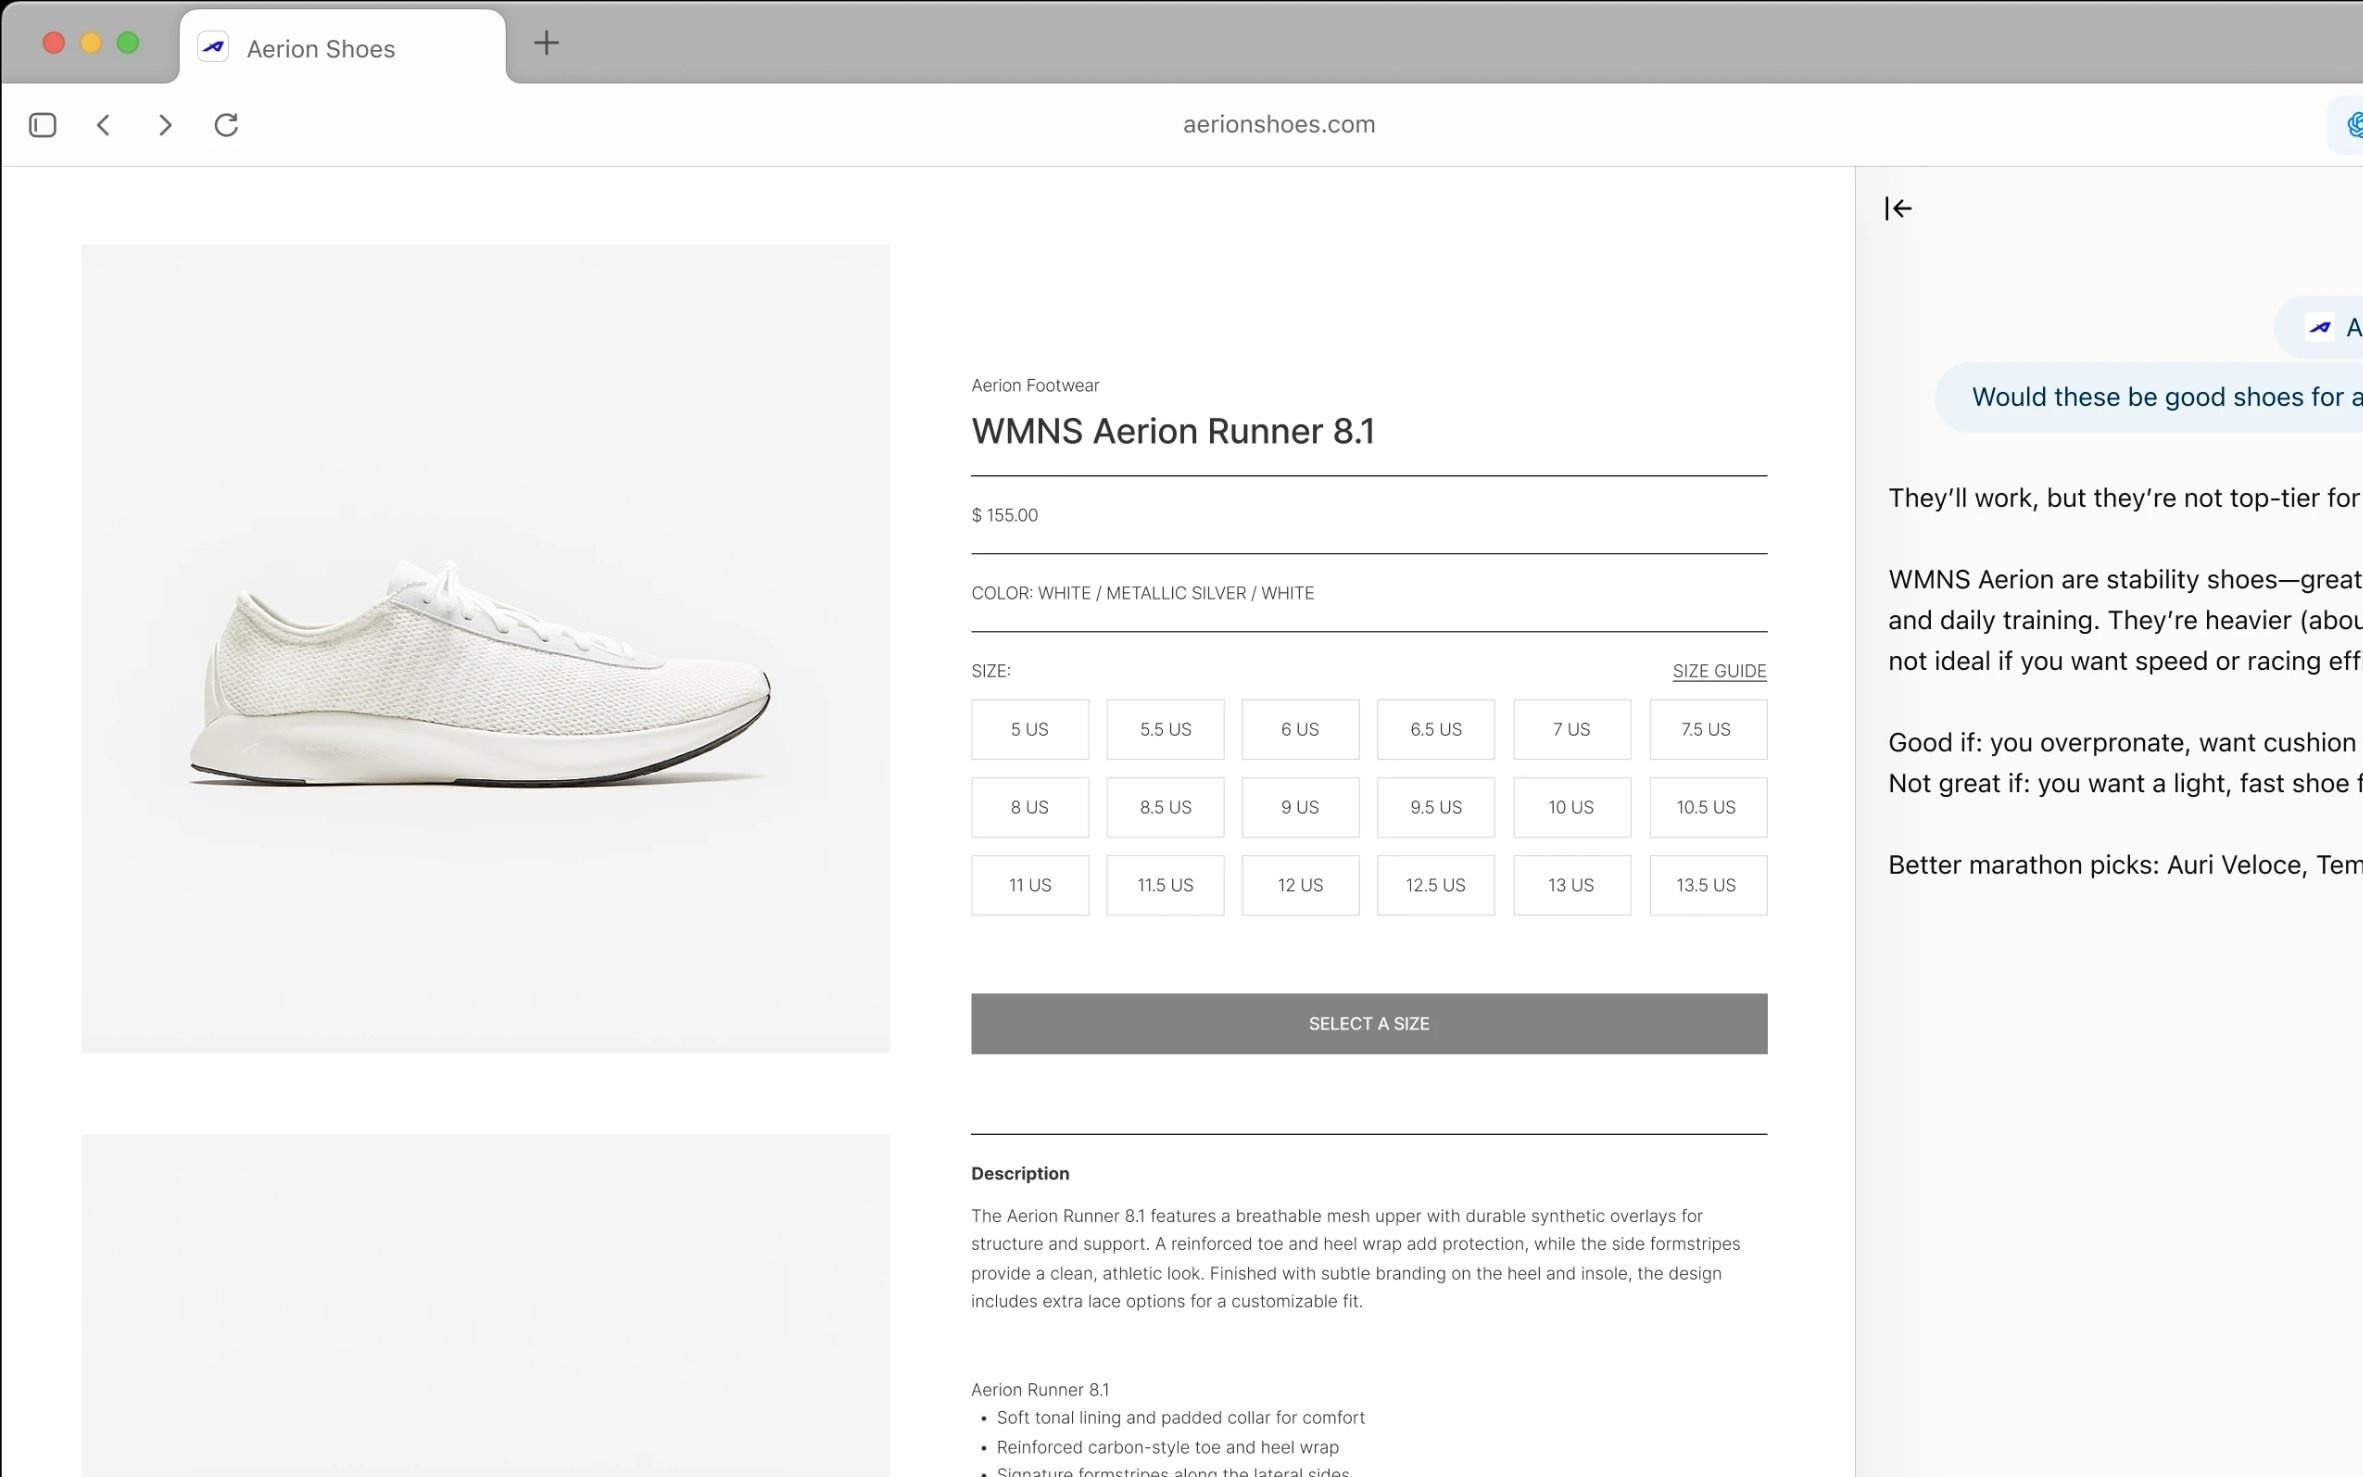
Task: Click the aerionshoes.com address bar
Action: coord(1278,124)
